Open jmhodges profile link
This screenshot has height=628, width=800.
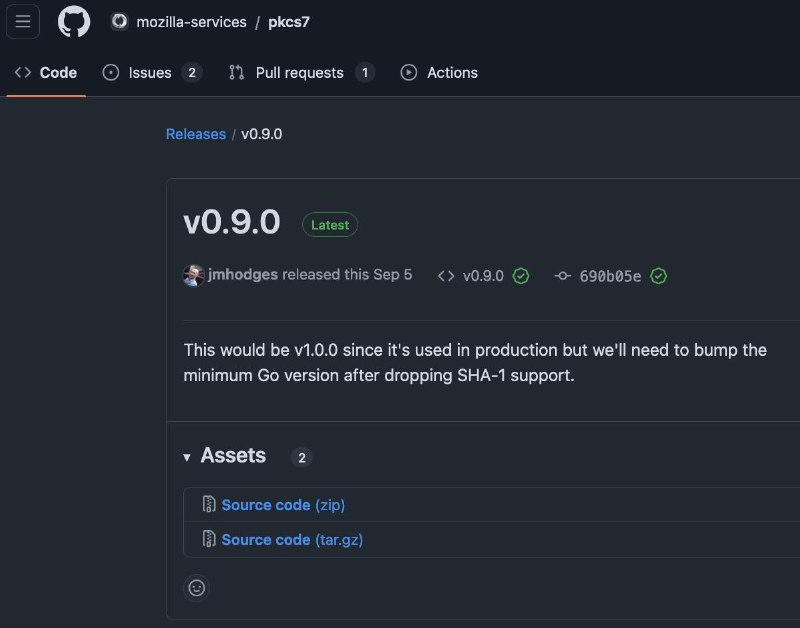[243, 275]
